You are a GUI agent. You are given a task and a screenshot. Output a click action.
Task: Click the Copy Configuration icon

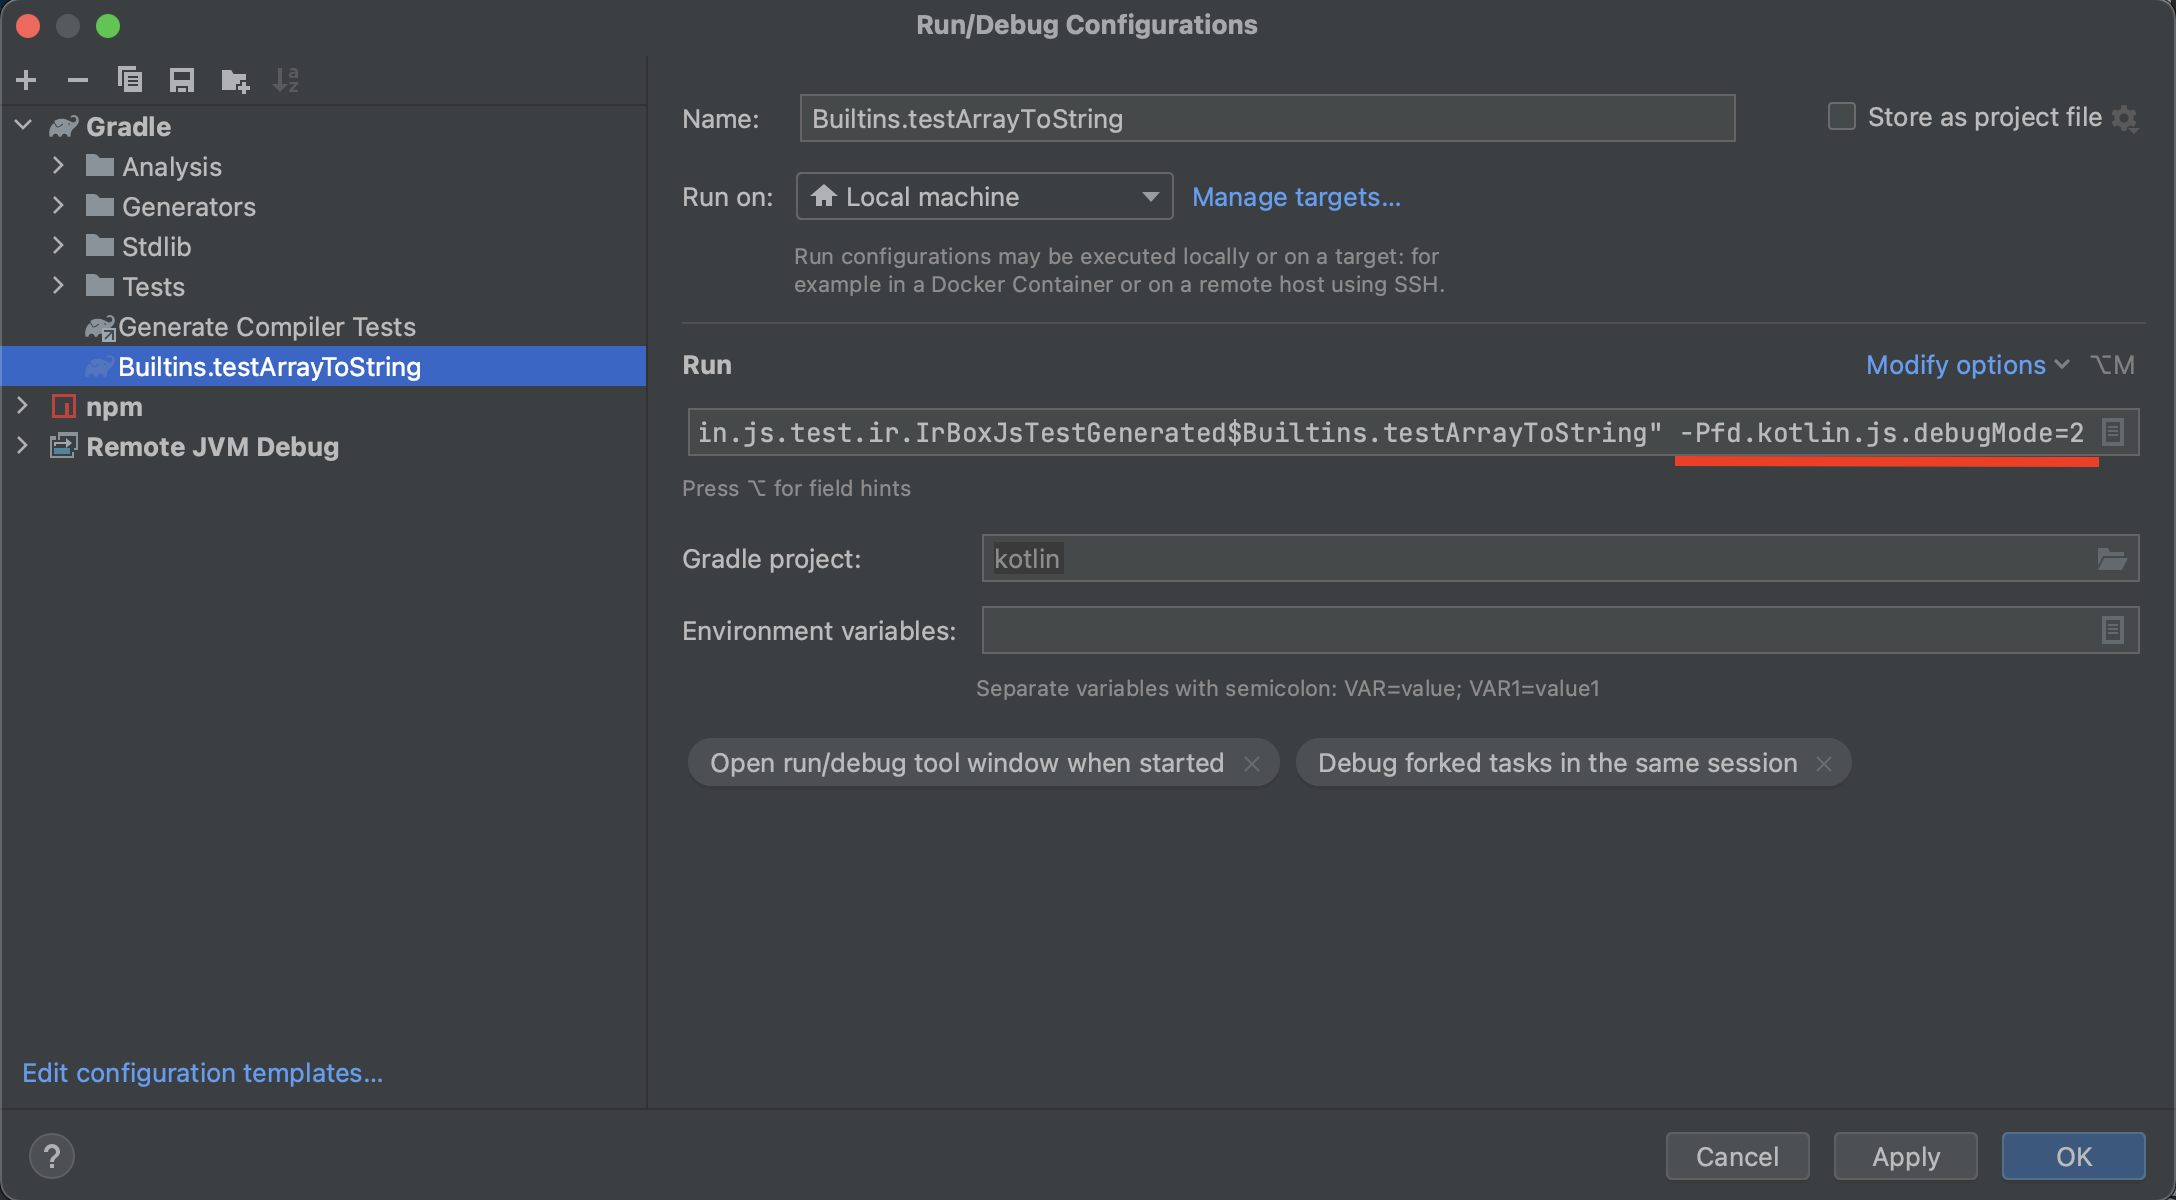coord(130,80)
